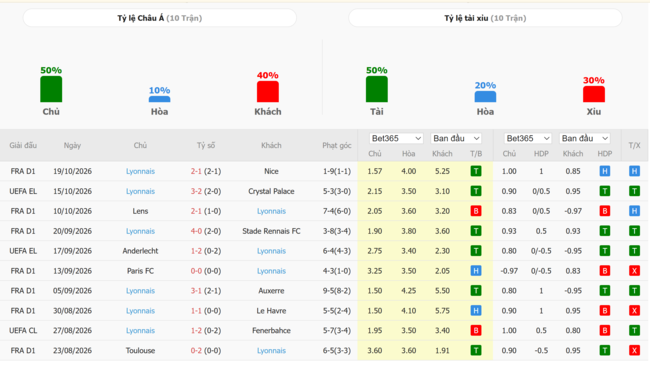Click the score 0-0 (0-0)
Screen dimensions: 650x375
[206, 271]
